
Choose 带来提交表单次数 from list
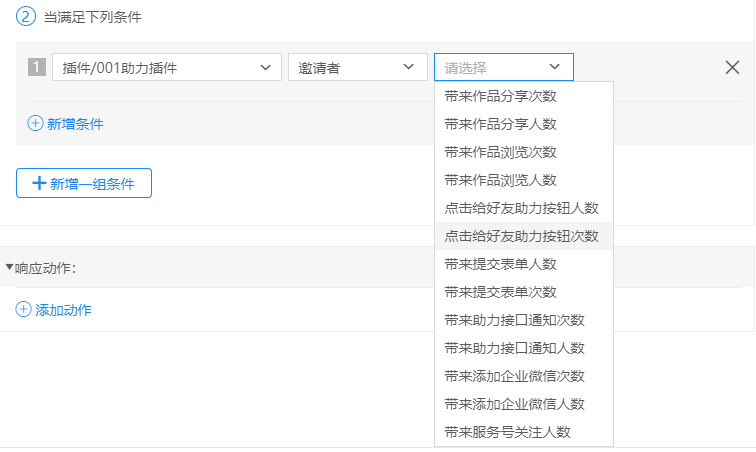(x=524, y=292)
